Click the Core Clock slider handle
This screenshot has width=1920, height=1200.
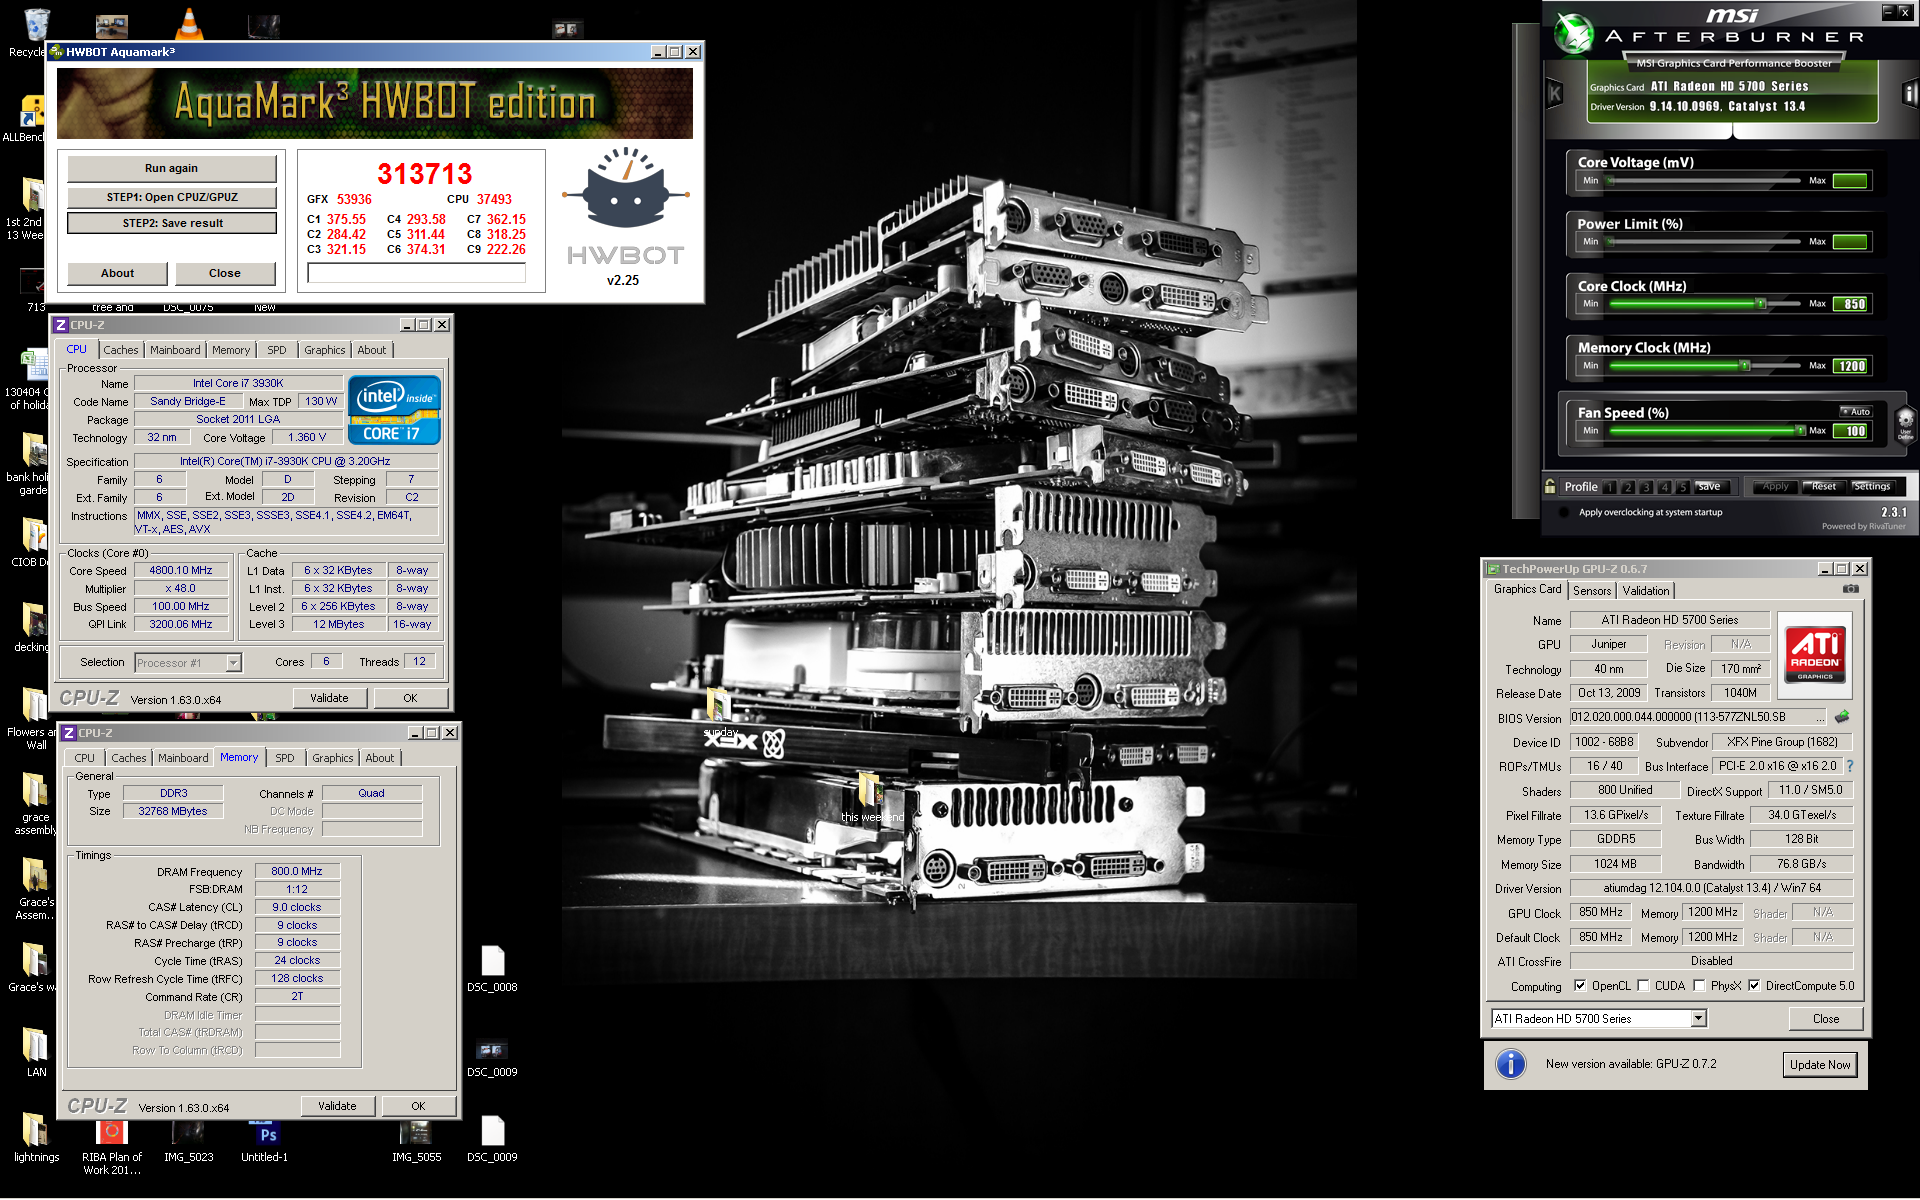[x=1760, y=304]
